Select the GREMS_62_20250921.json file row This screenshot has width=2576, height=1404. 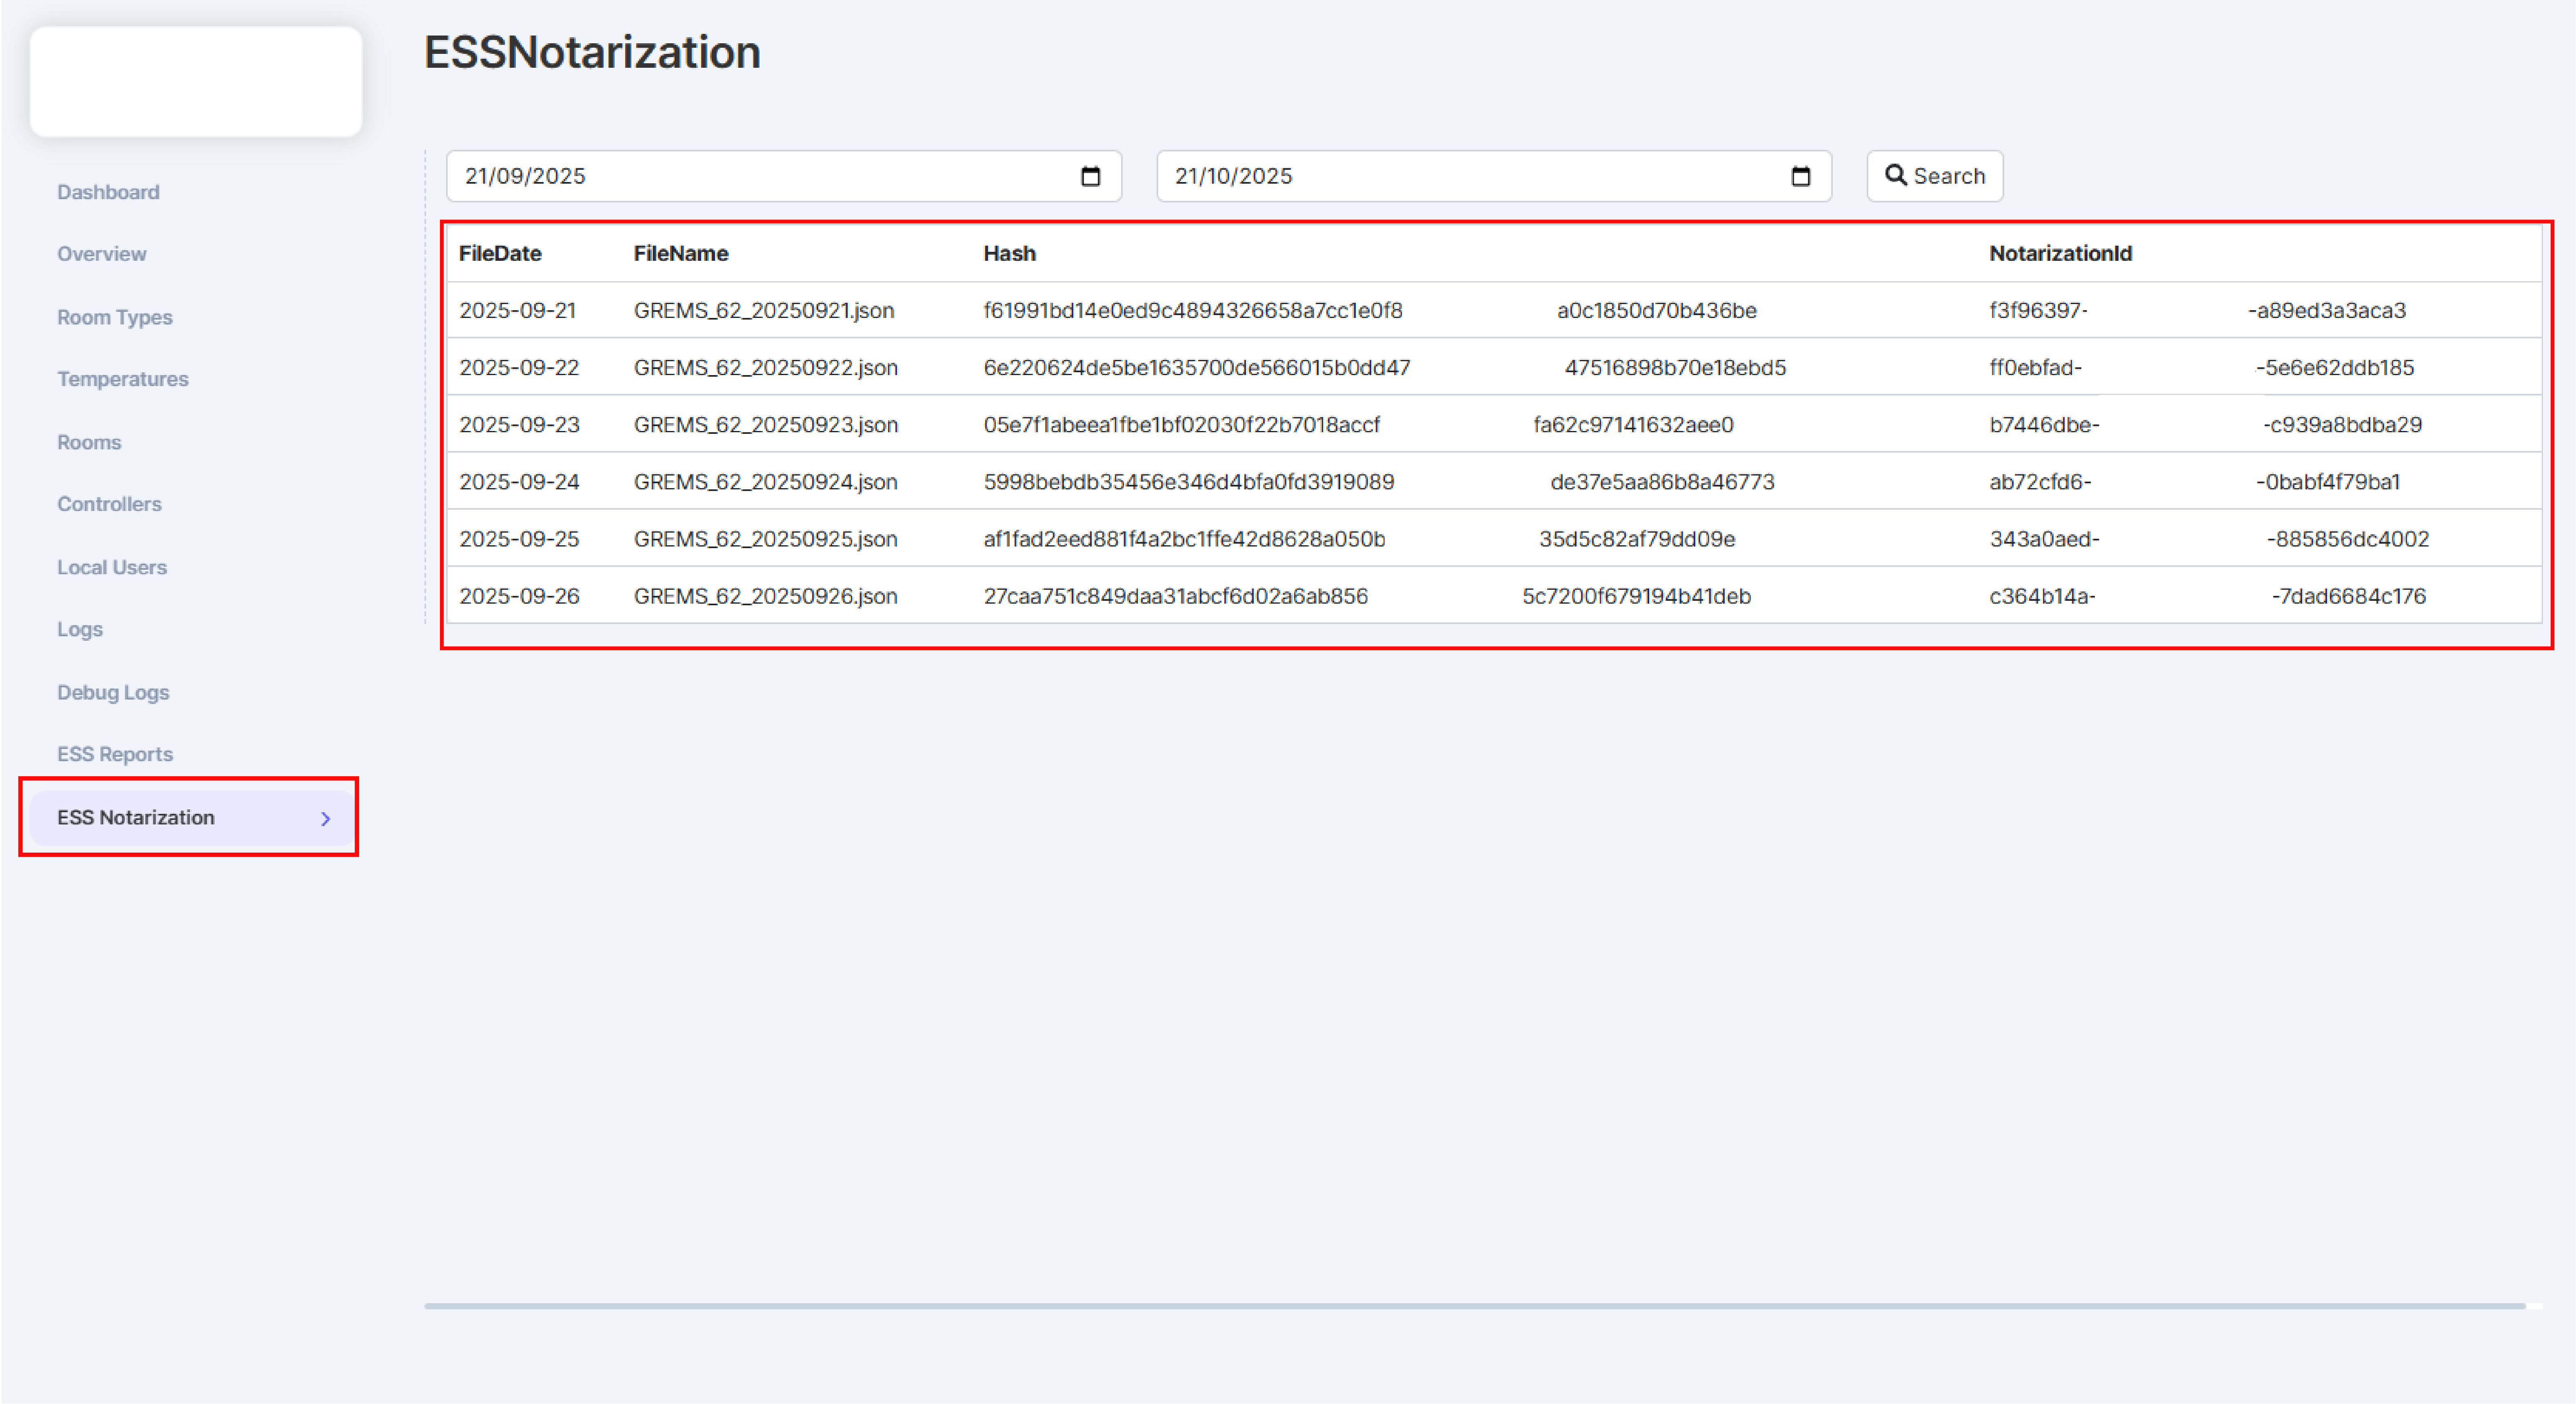pyautogui.click(x=764, y=310)
